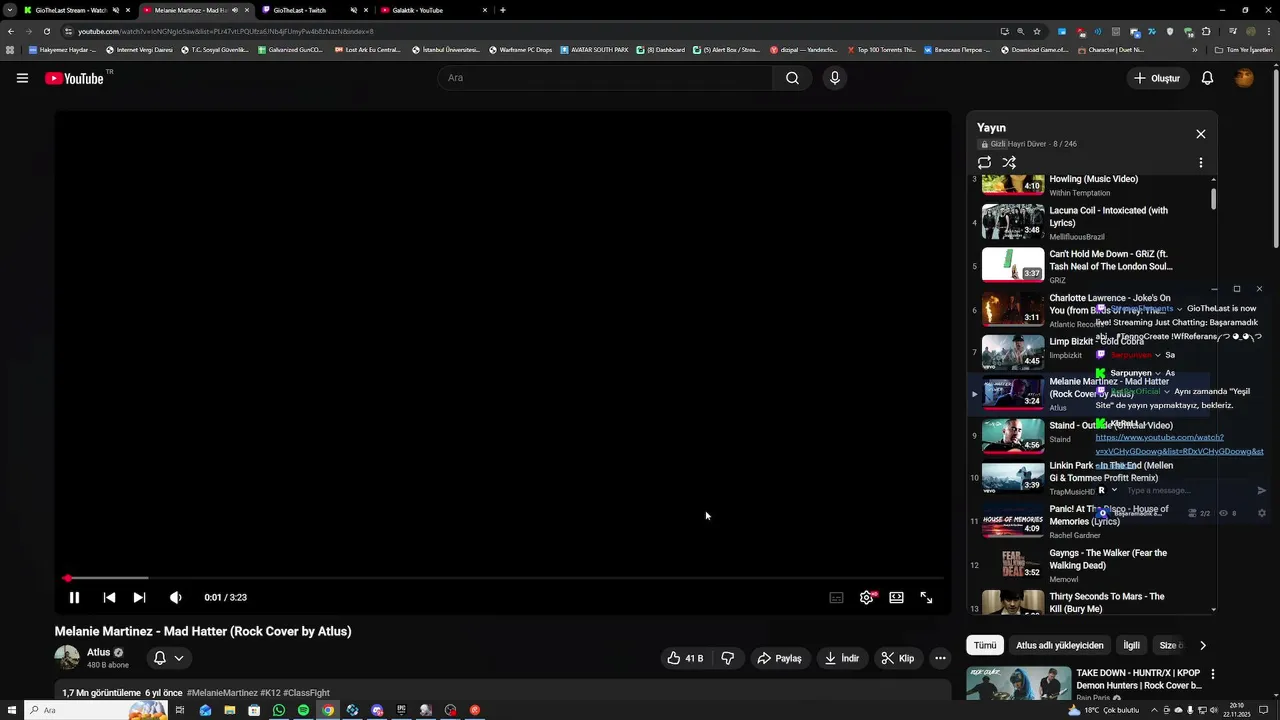Open a new browser tab
The height and width of the screenshot is (720, 1280).
[x=502, y=10]
